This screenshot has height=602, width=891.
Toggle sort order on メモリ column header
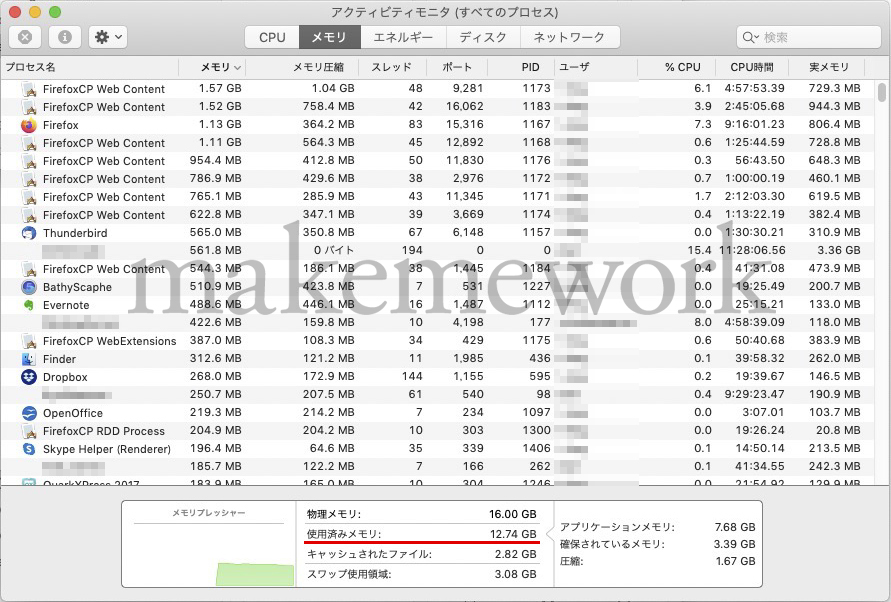click(211, 67)
